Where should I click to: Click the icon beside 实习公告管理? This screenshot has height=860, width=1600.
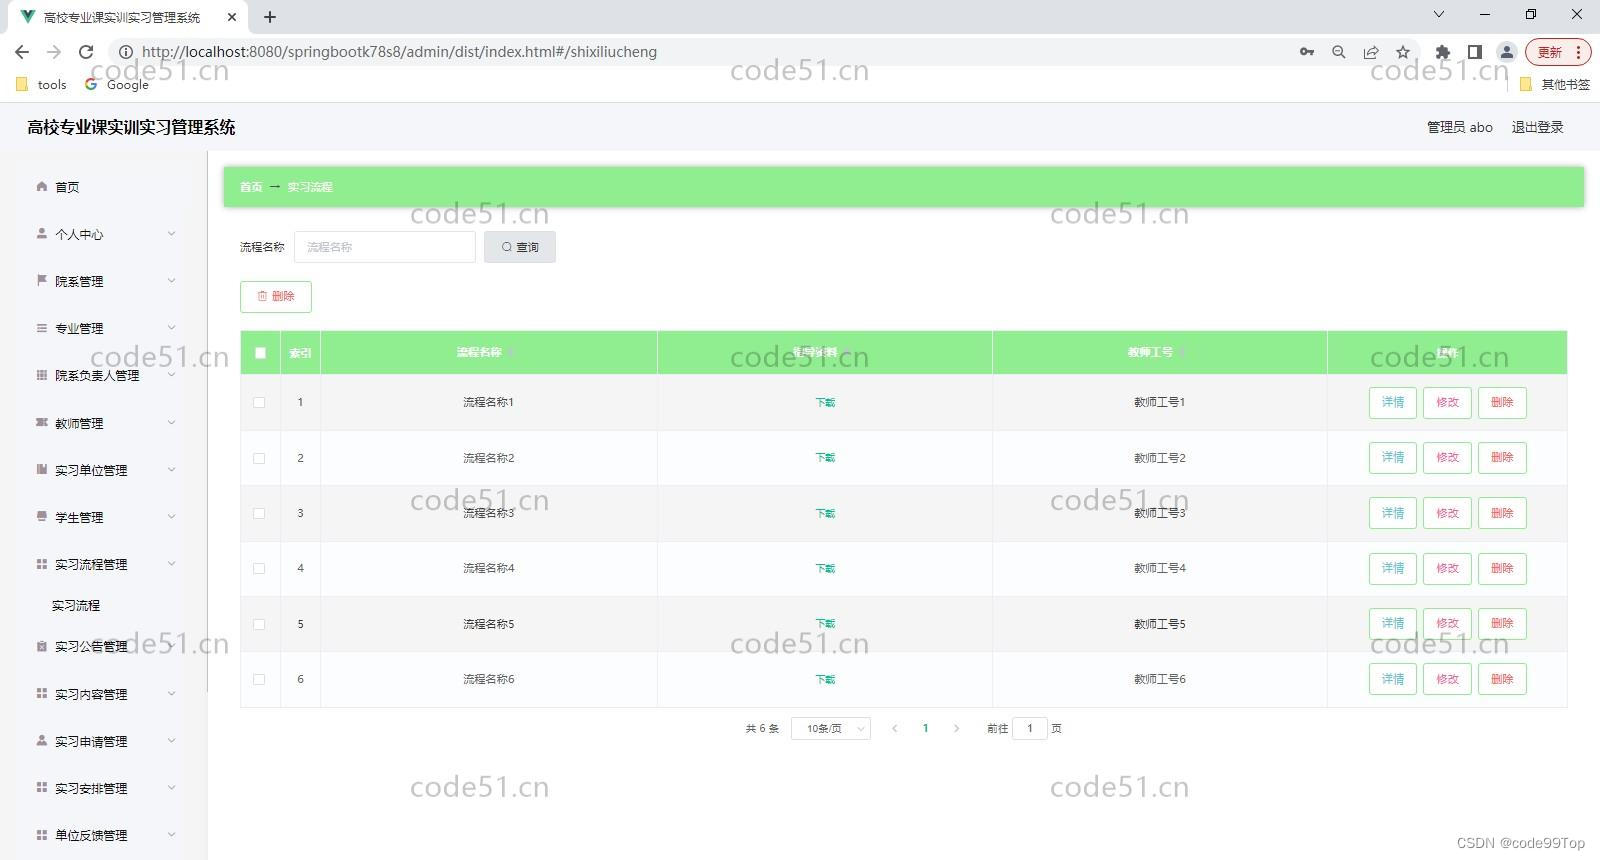coord(41,646)
